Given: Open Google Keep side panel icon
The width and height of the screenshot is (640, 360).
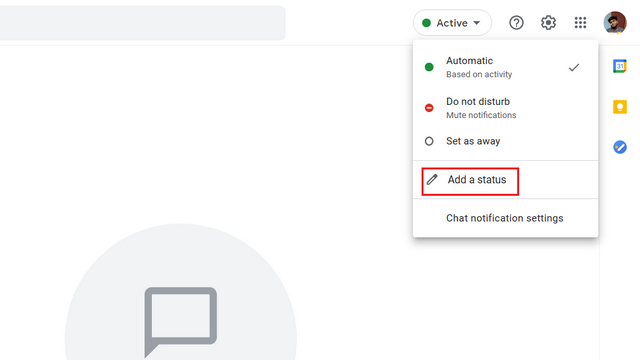Looking at the screenshot, I should [x=620, y=107].
